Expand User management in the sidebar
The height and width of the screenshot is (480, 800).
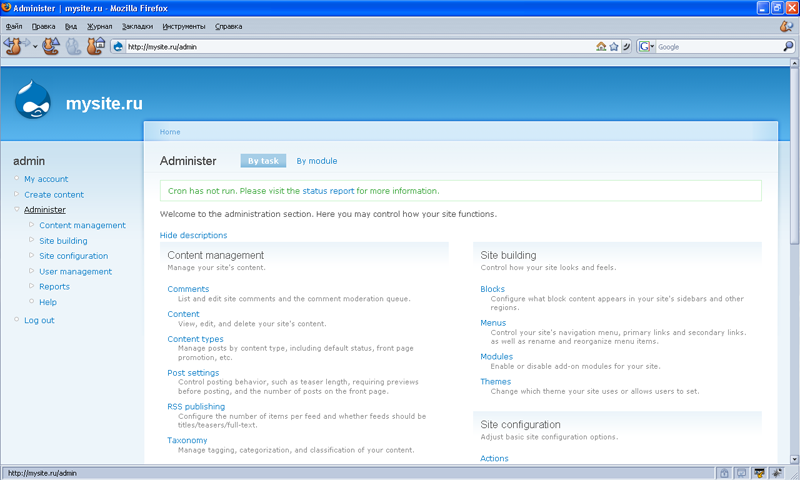coord(76,271)
